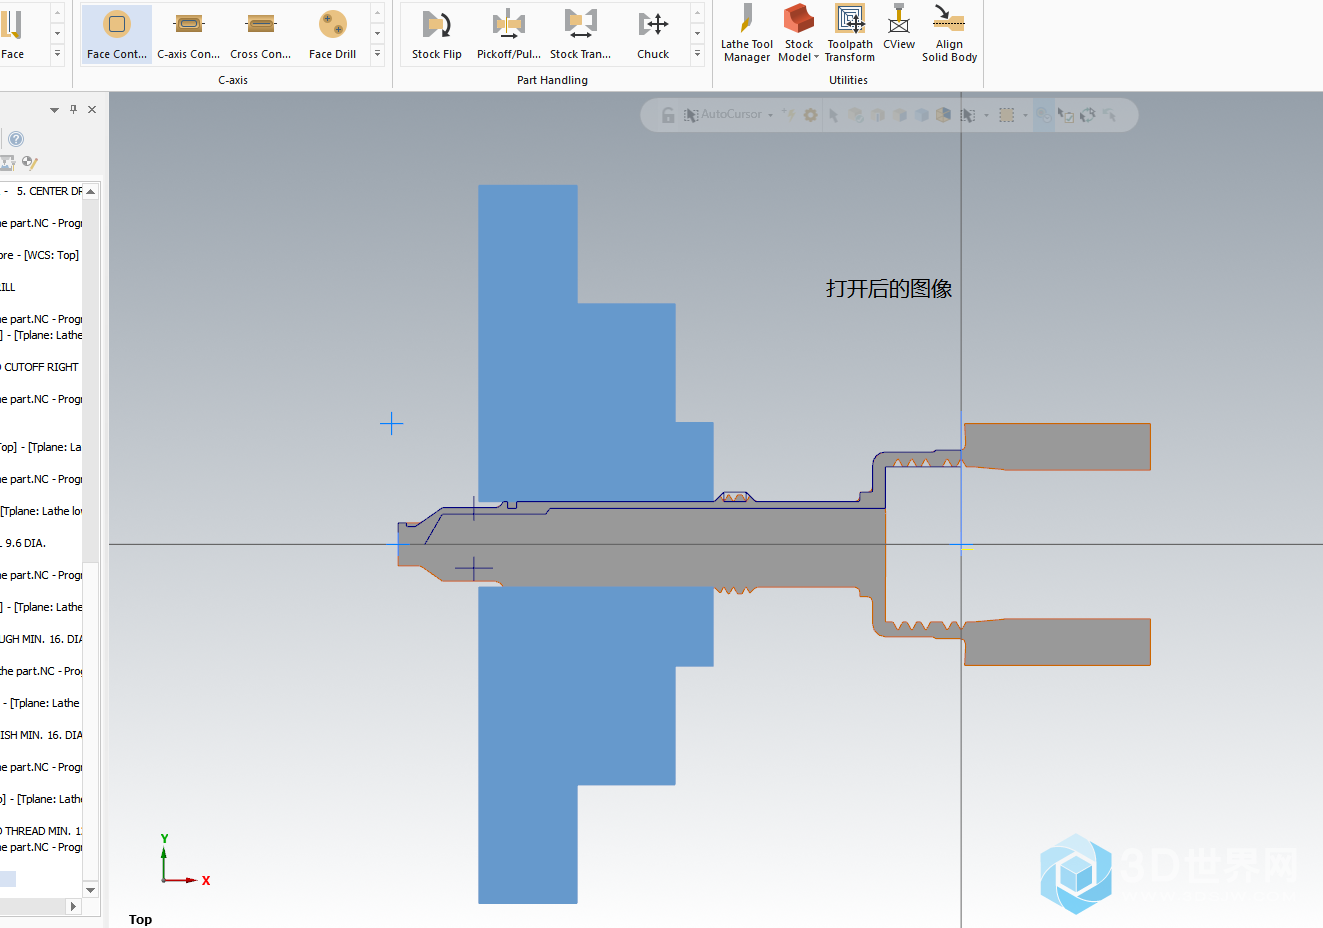Click the AutoCursor button
This screenshot has height=928, width=1323.
point(723,115)
